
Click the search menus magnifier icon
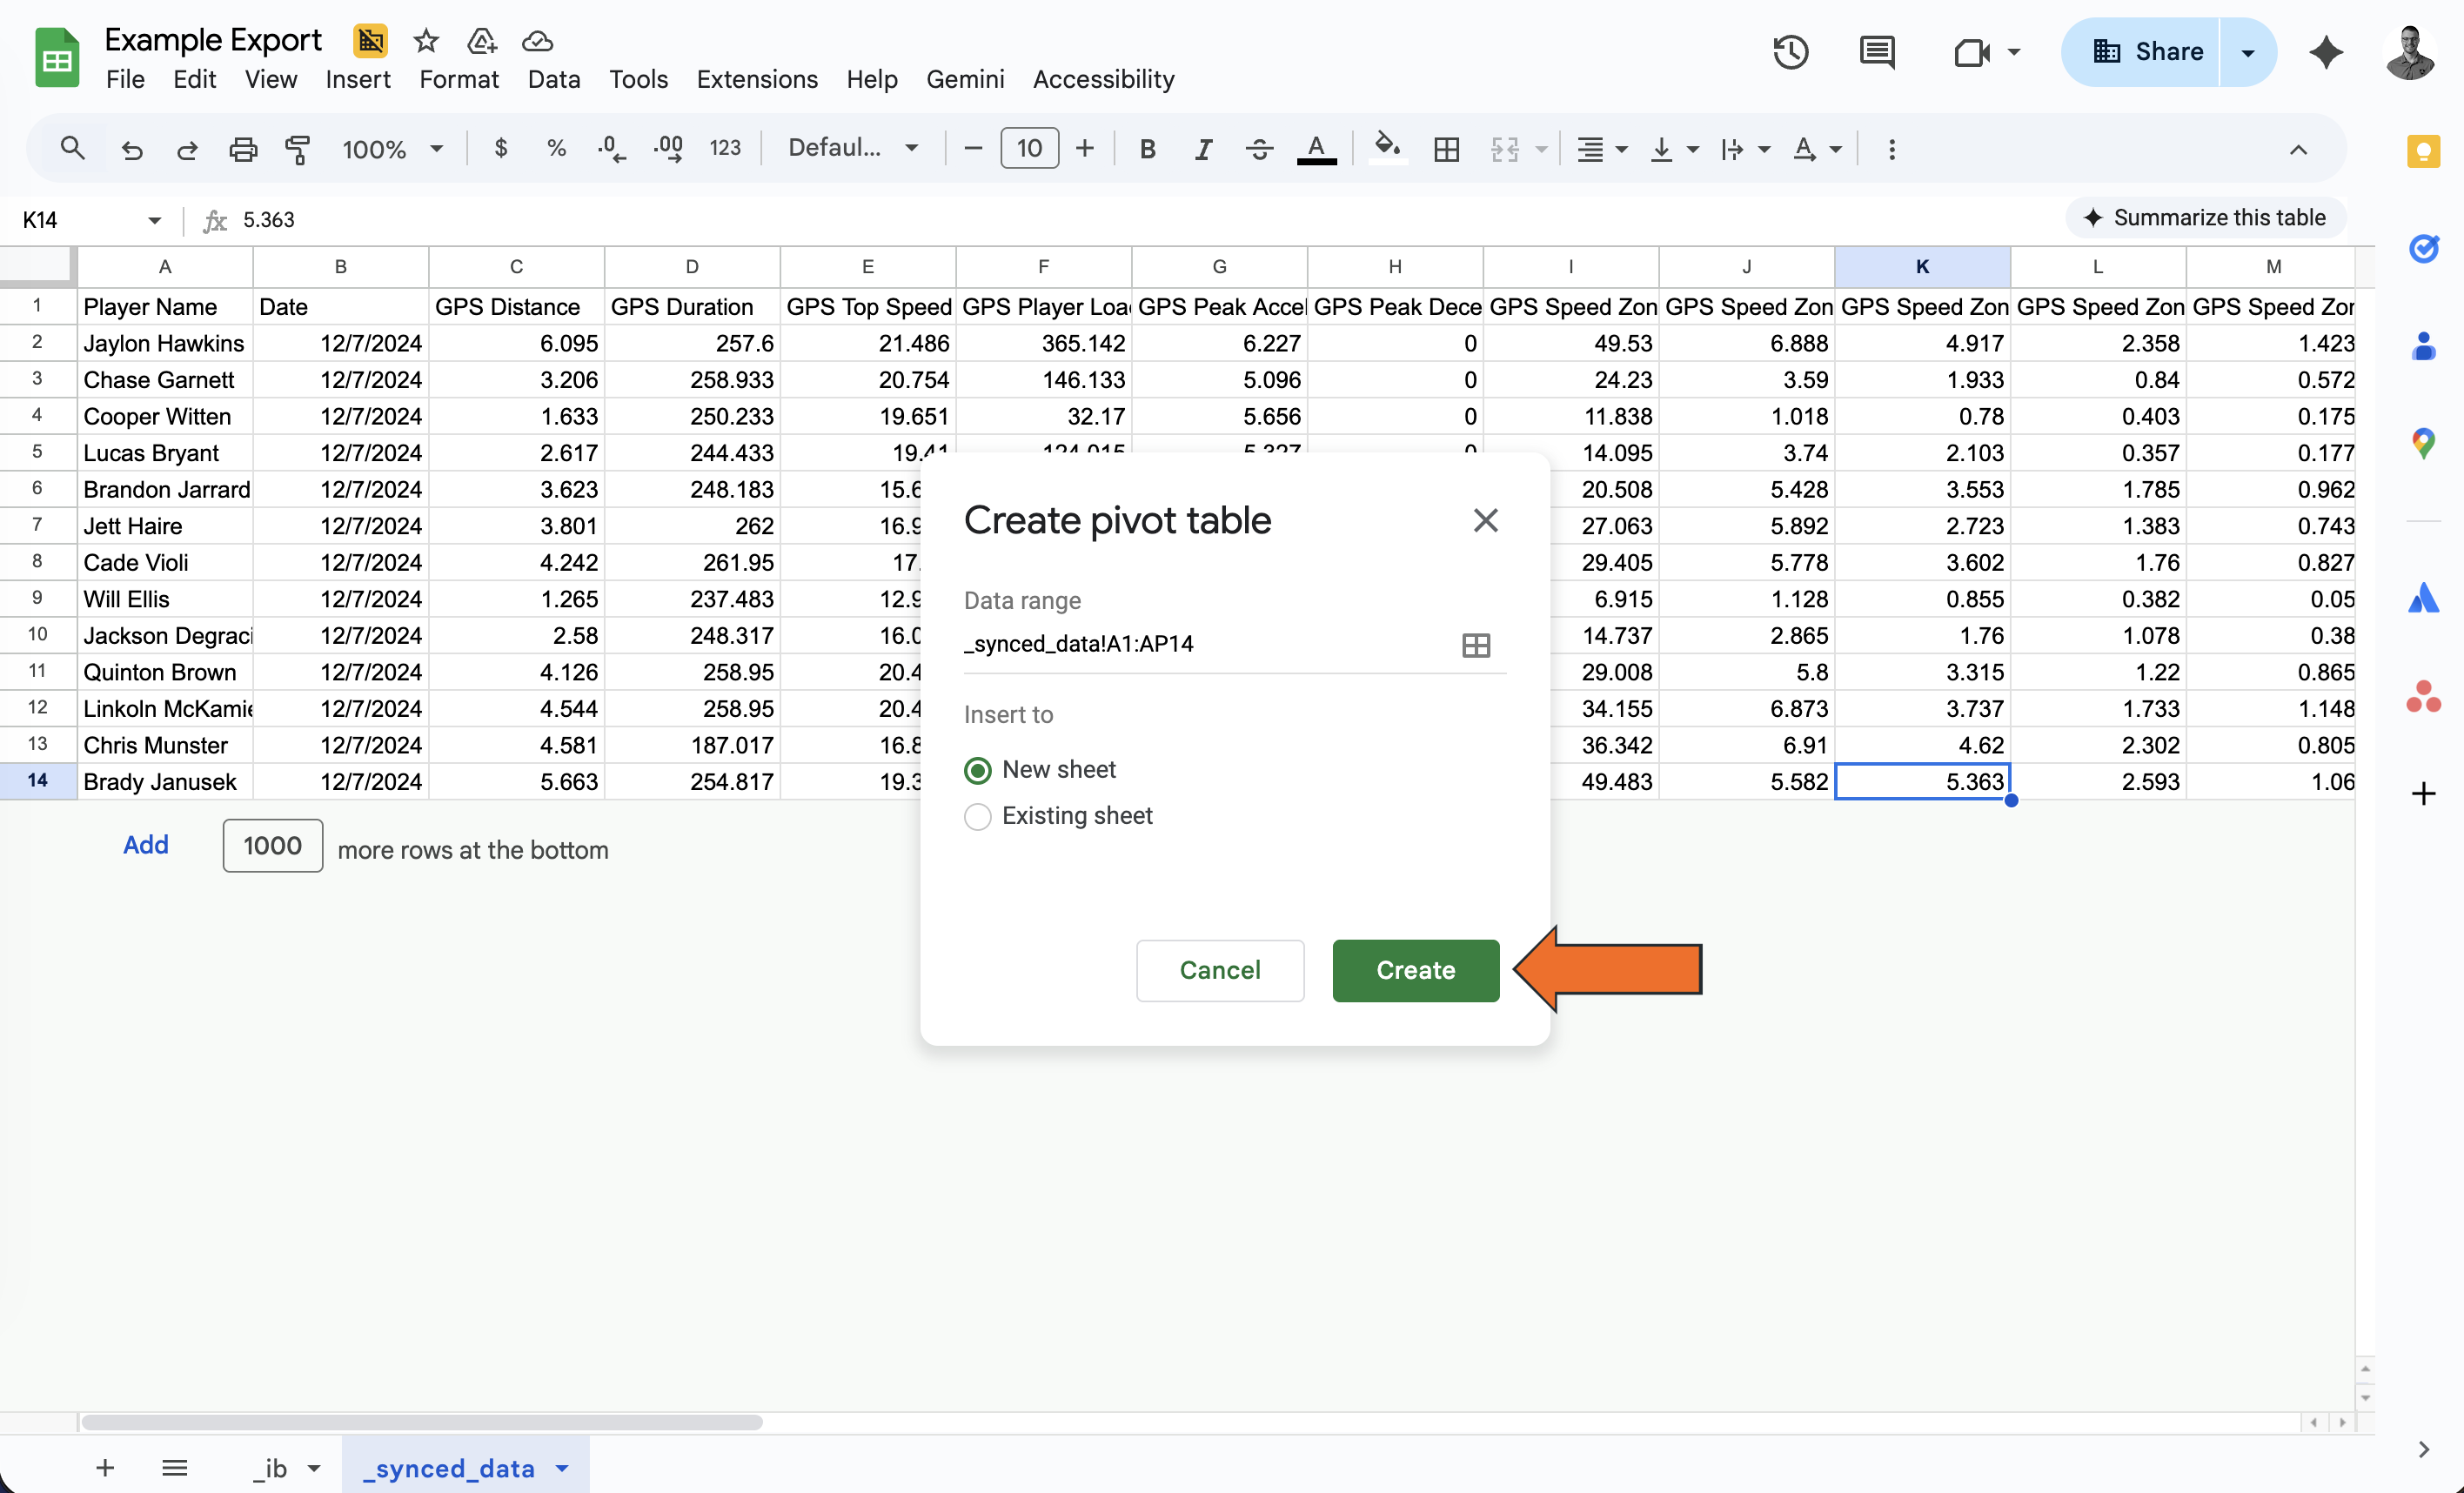72,149
